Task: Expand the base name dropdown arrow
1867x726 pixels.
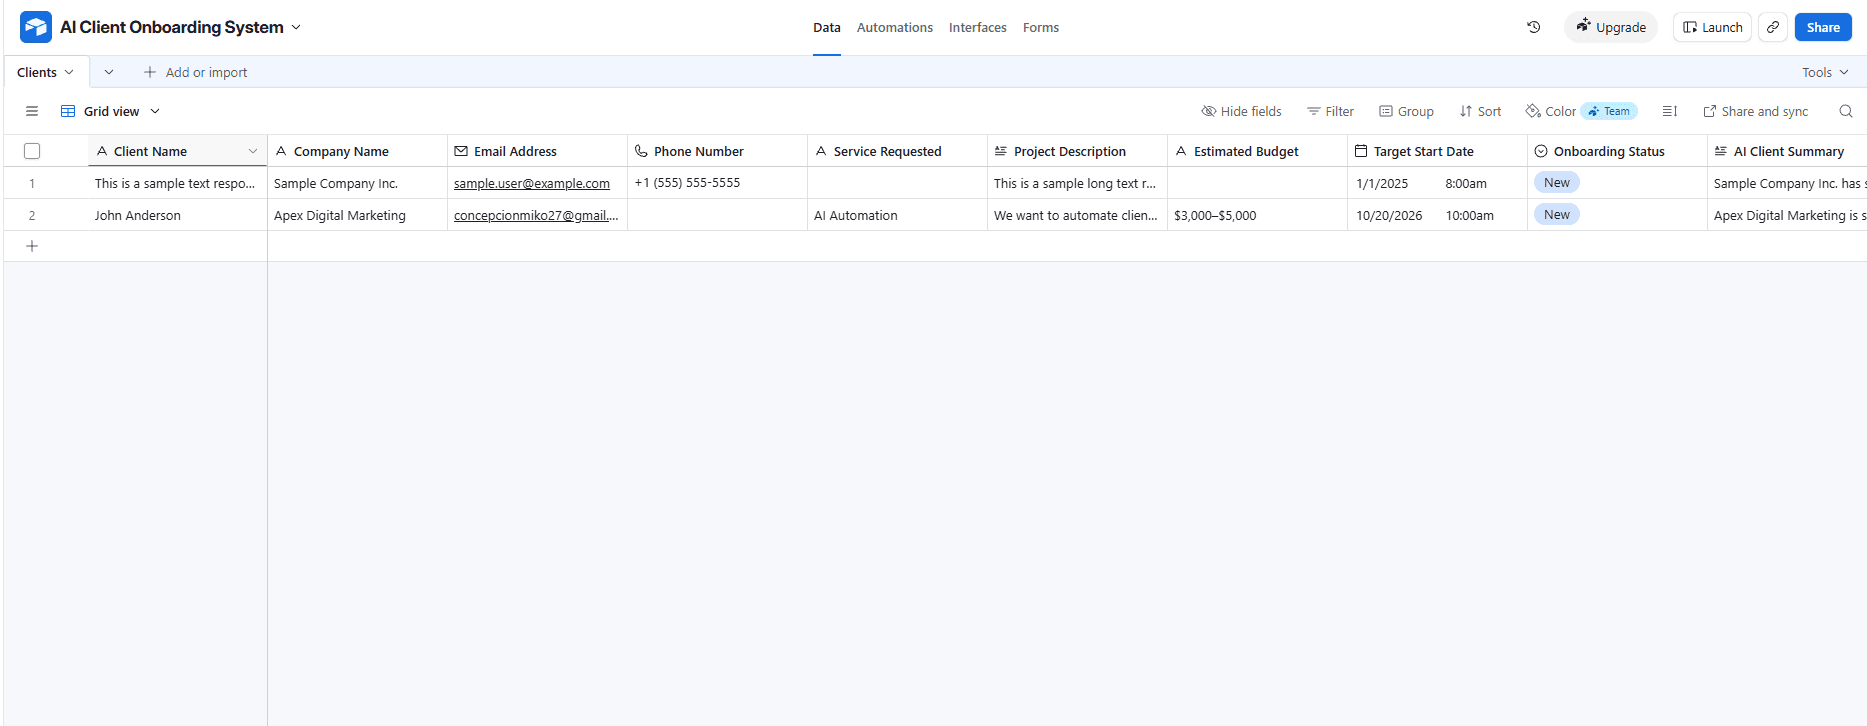Action: [296, 27]
